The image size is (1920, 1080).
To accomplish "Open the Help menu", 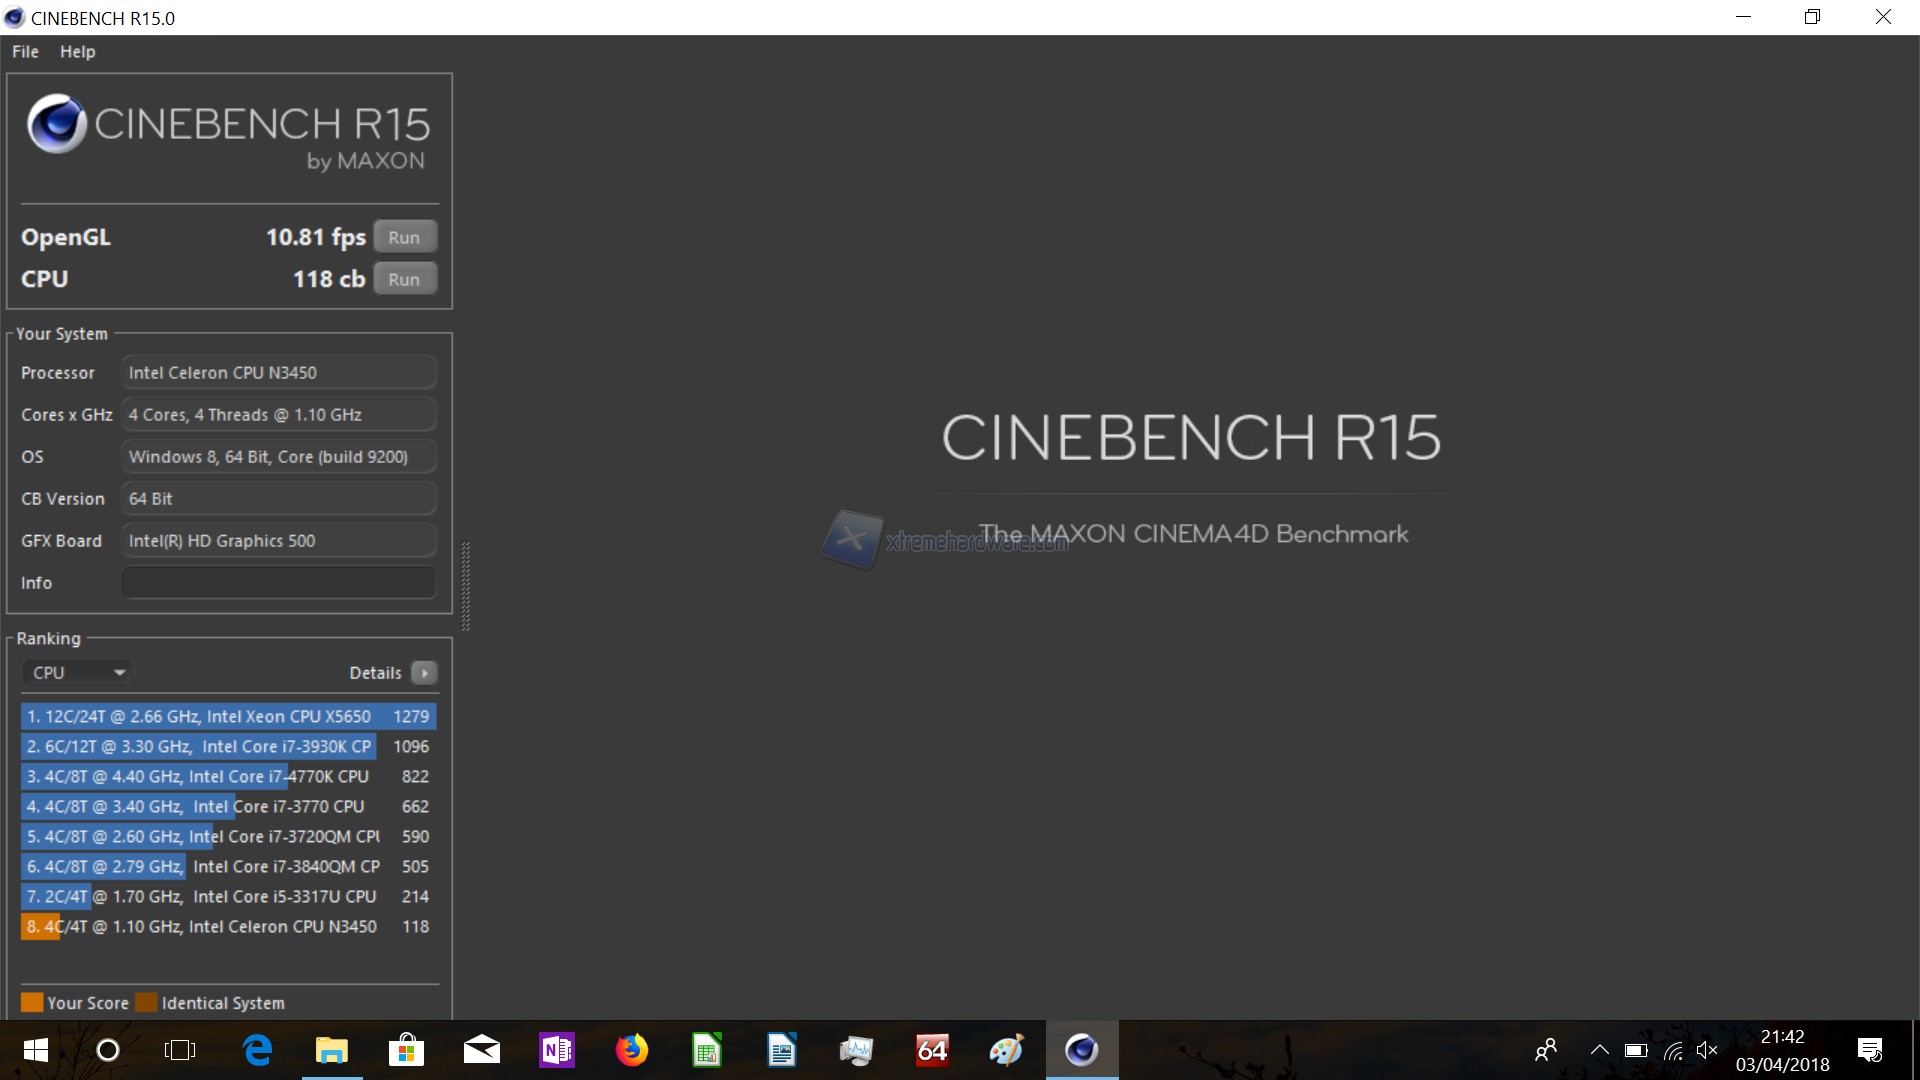I will pyautogui.click(x=77, y=51).
